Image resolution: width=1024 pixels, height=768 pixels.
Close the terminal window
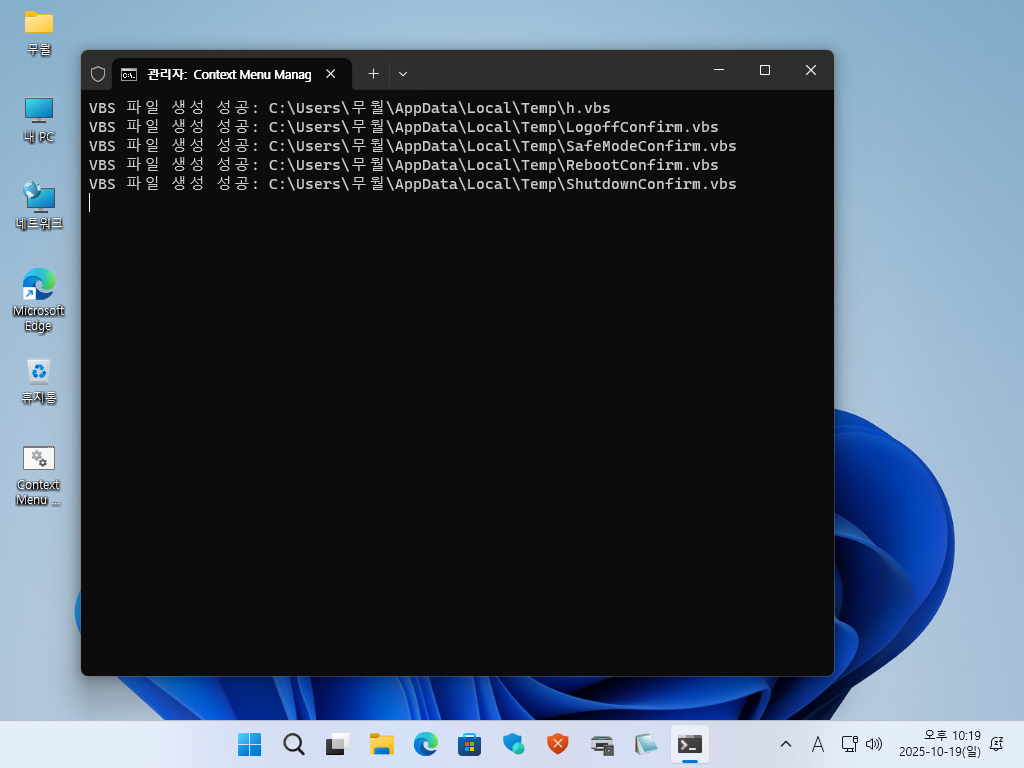(x=810, y=70)
